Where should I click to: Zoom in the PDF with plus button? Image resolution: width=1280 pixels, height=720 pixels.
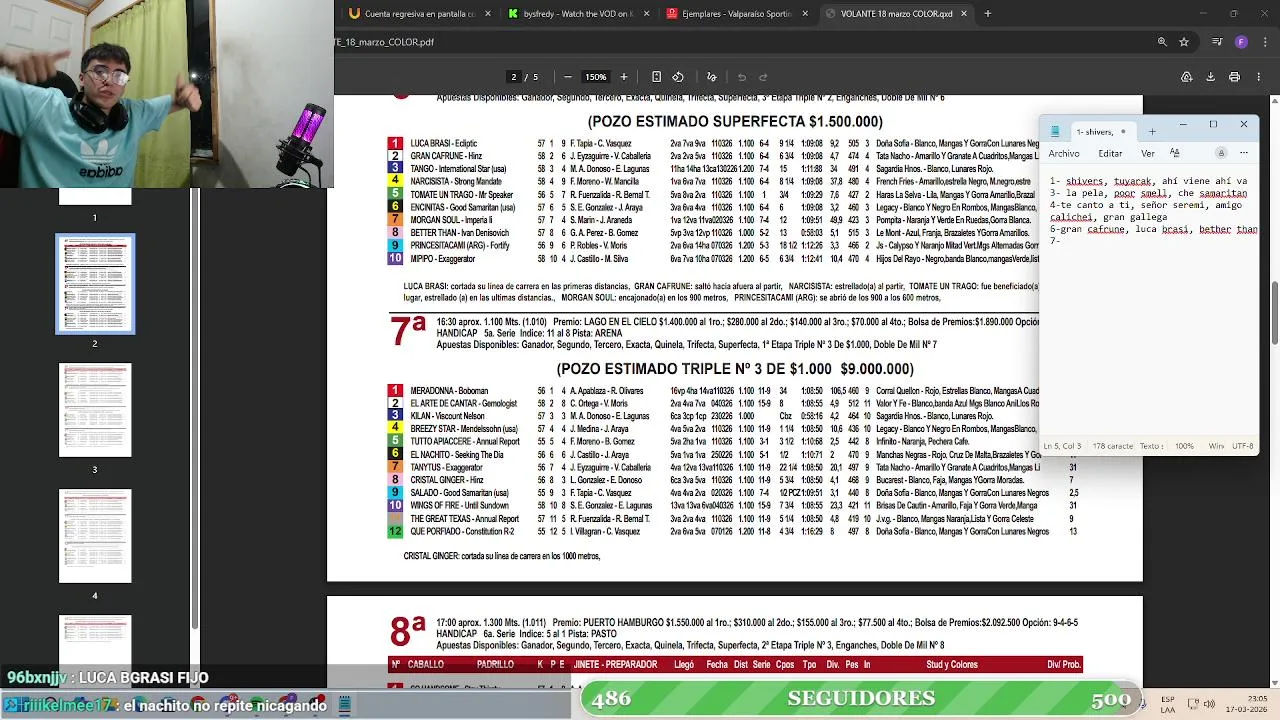(x=624, y=77)
